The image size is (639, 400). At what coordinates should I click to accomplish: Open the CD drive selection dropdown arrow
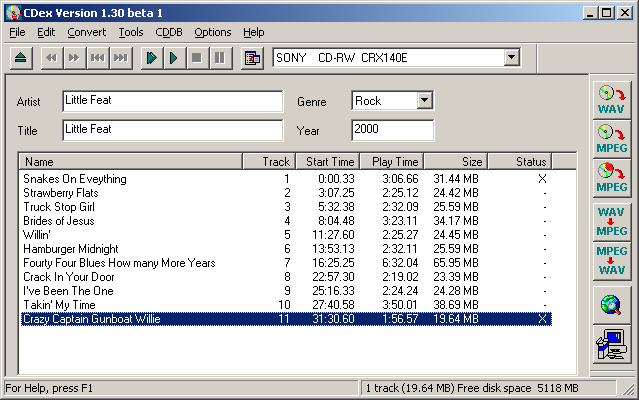point(511,57)
